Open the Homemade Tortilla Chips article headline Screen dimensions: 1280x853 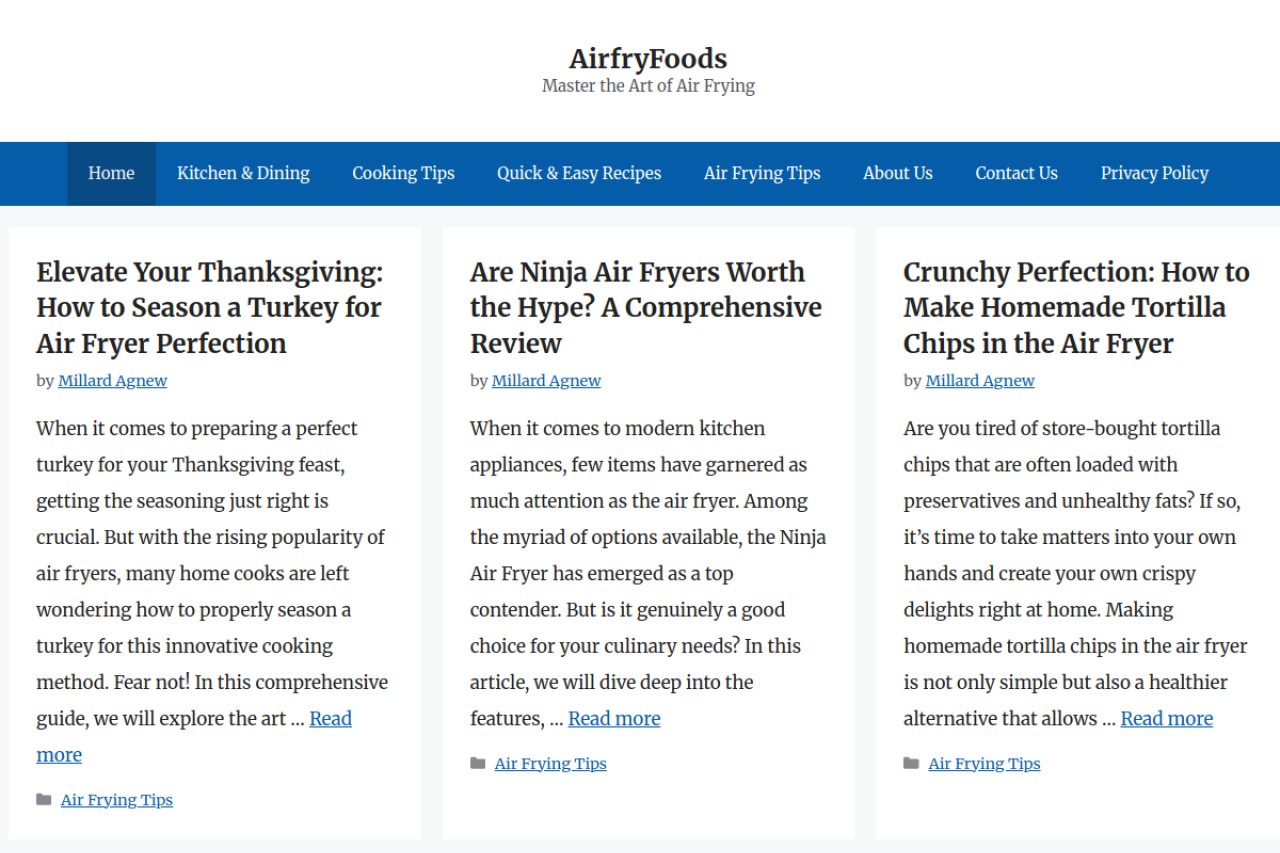point(1076,307)
